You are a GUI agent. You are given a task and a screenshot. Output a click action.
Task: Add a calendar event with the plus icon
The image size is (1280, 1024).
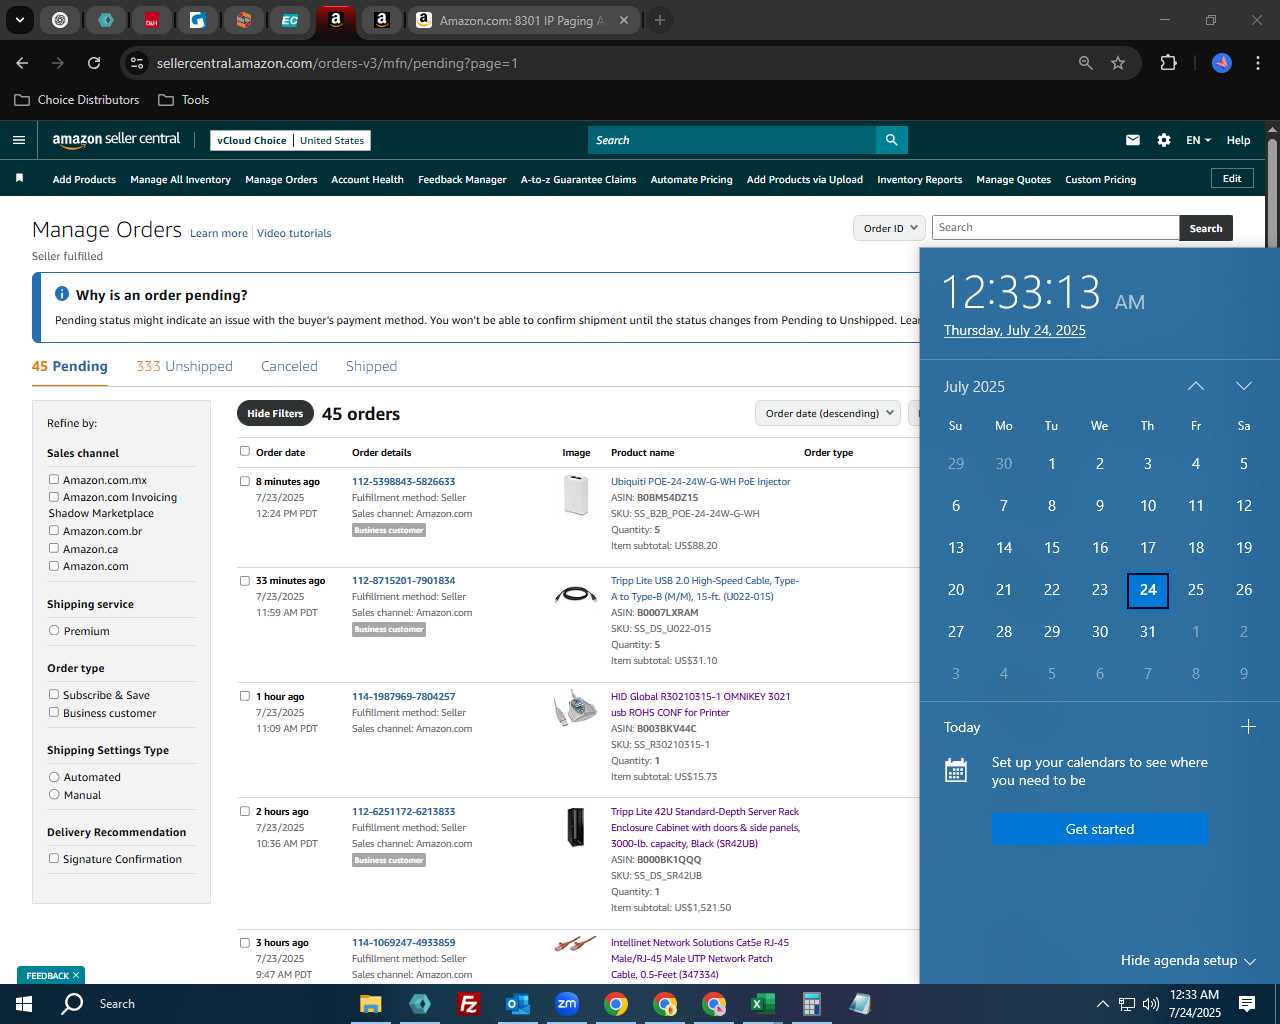[x=1248, y=727]
